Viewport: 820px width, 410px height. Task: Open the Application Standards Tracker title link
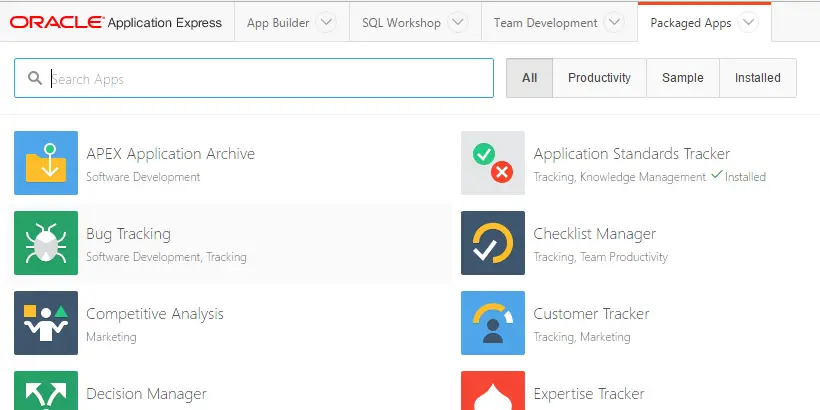[x=632, y=154]
